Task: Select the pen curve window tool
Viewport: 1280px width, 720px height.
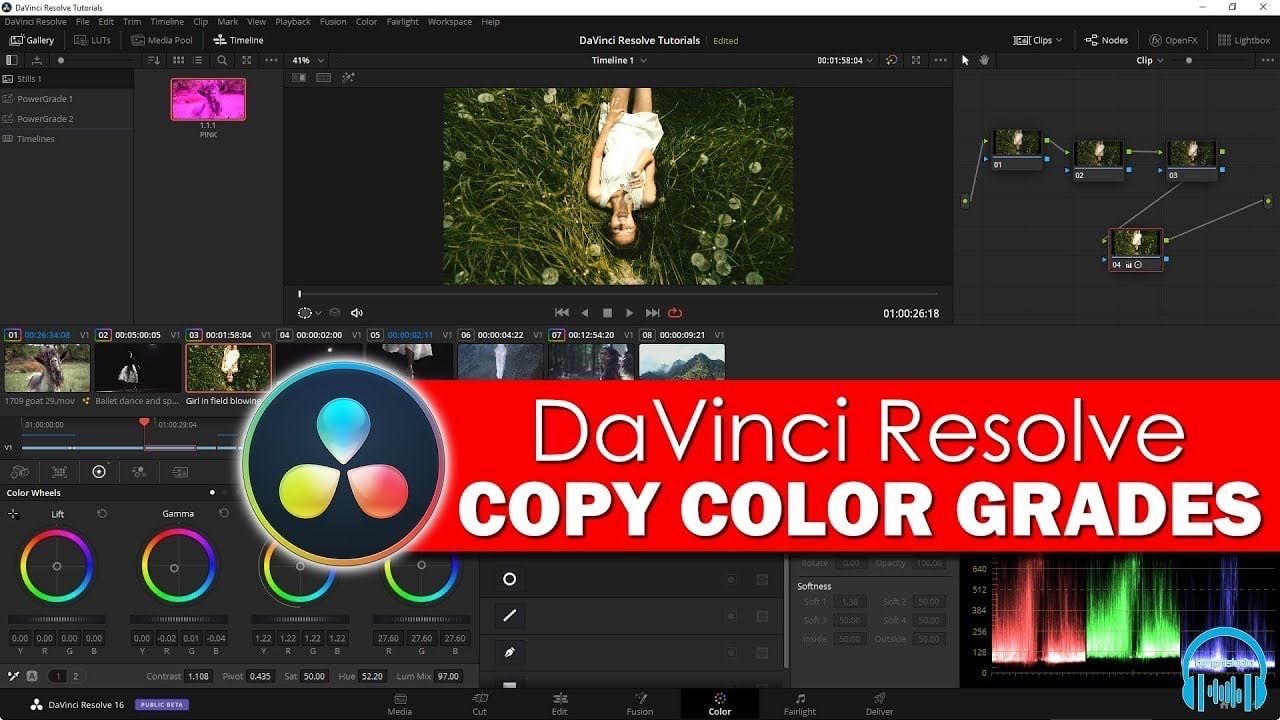Action: [x=509, y=652]
